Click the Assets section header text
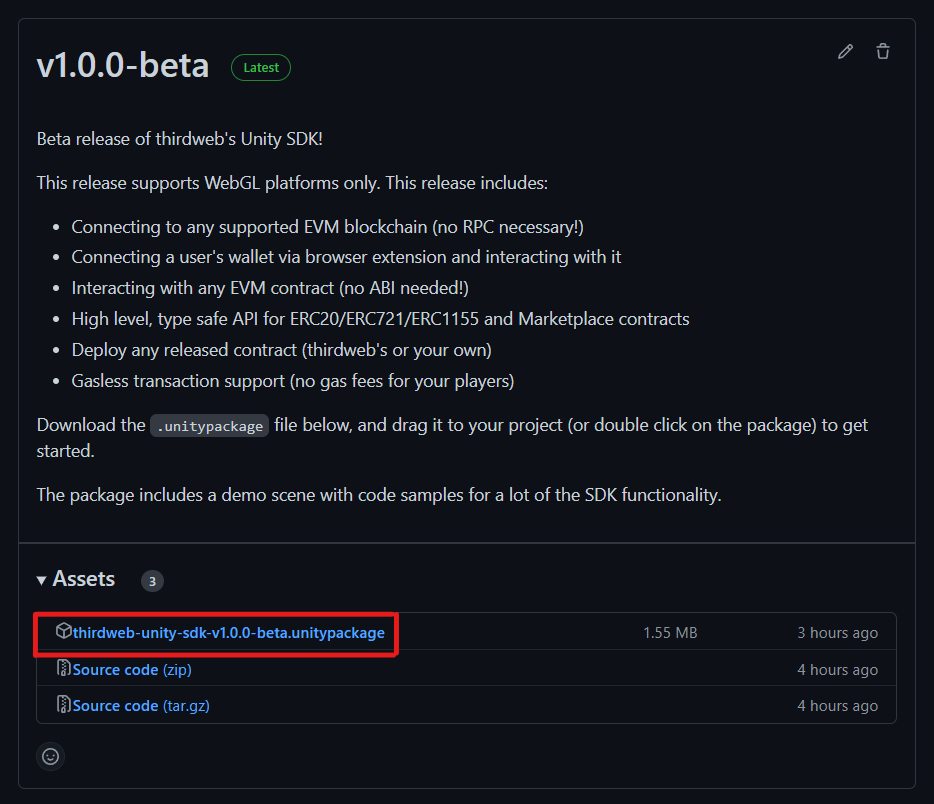Image resolution: width=934 pixels, height=804 pixels. (x=84, y=578)
